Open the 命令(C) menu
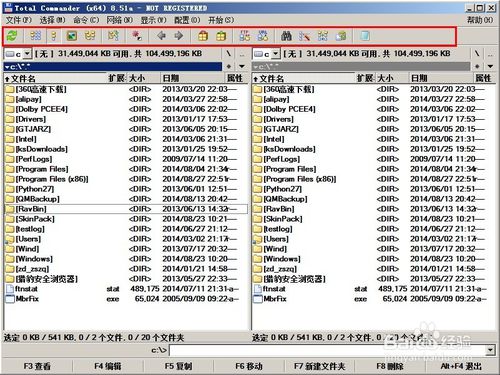 (x=86, y=20)
